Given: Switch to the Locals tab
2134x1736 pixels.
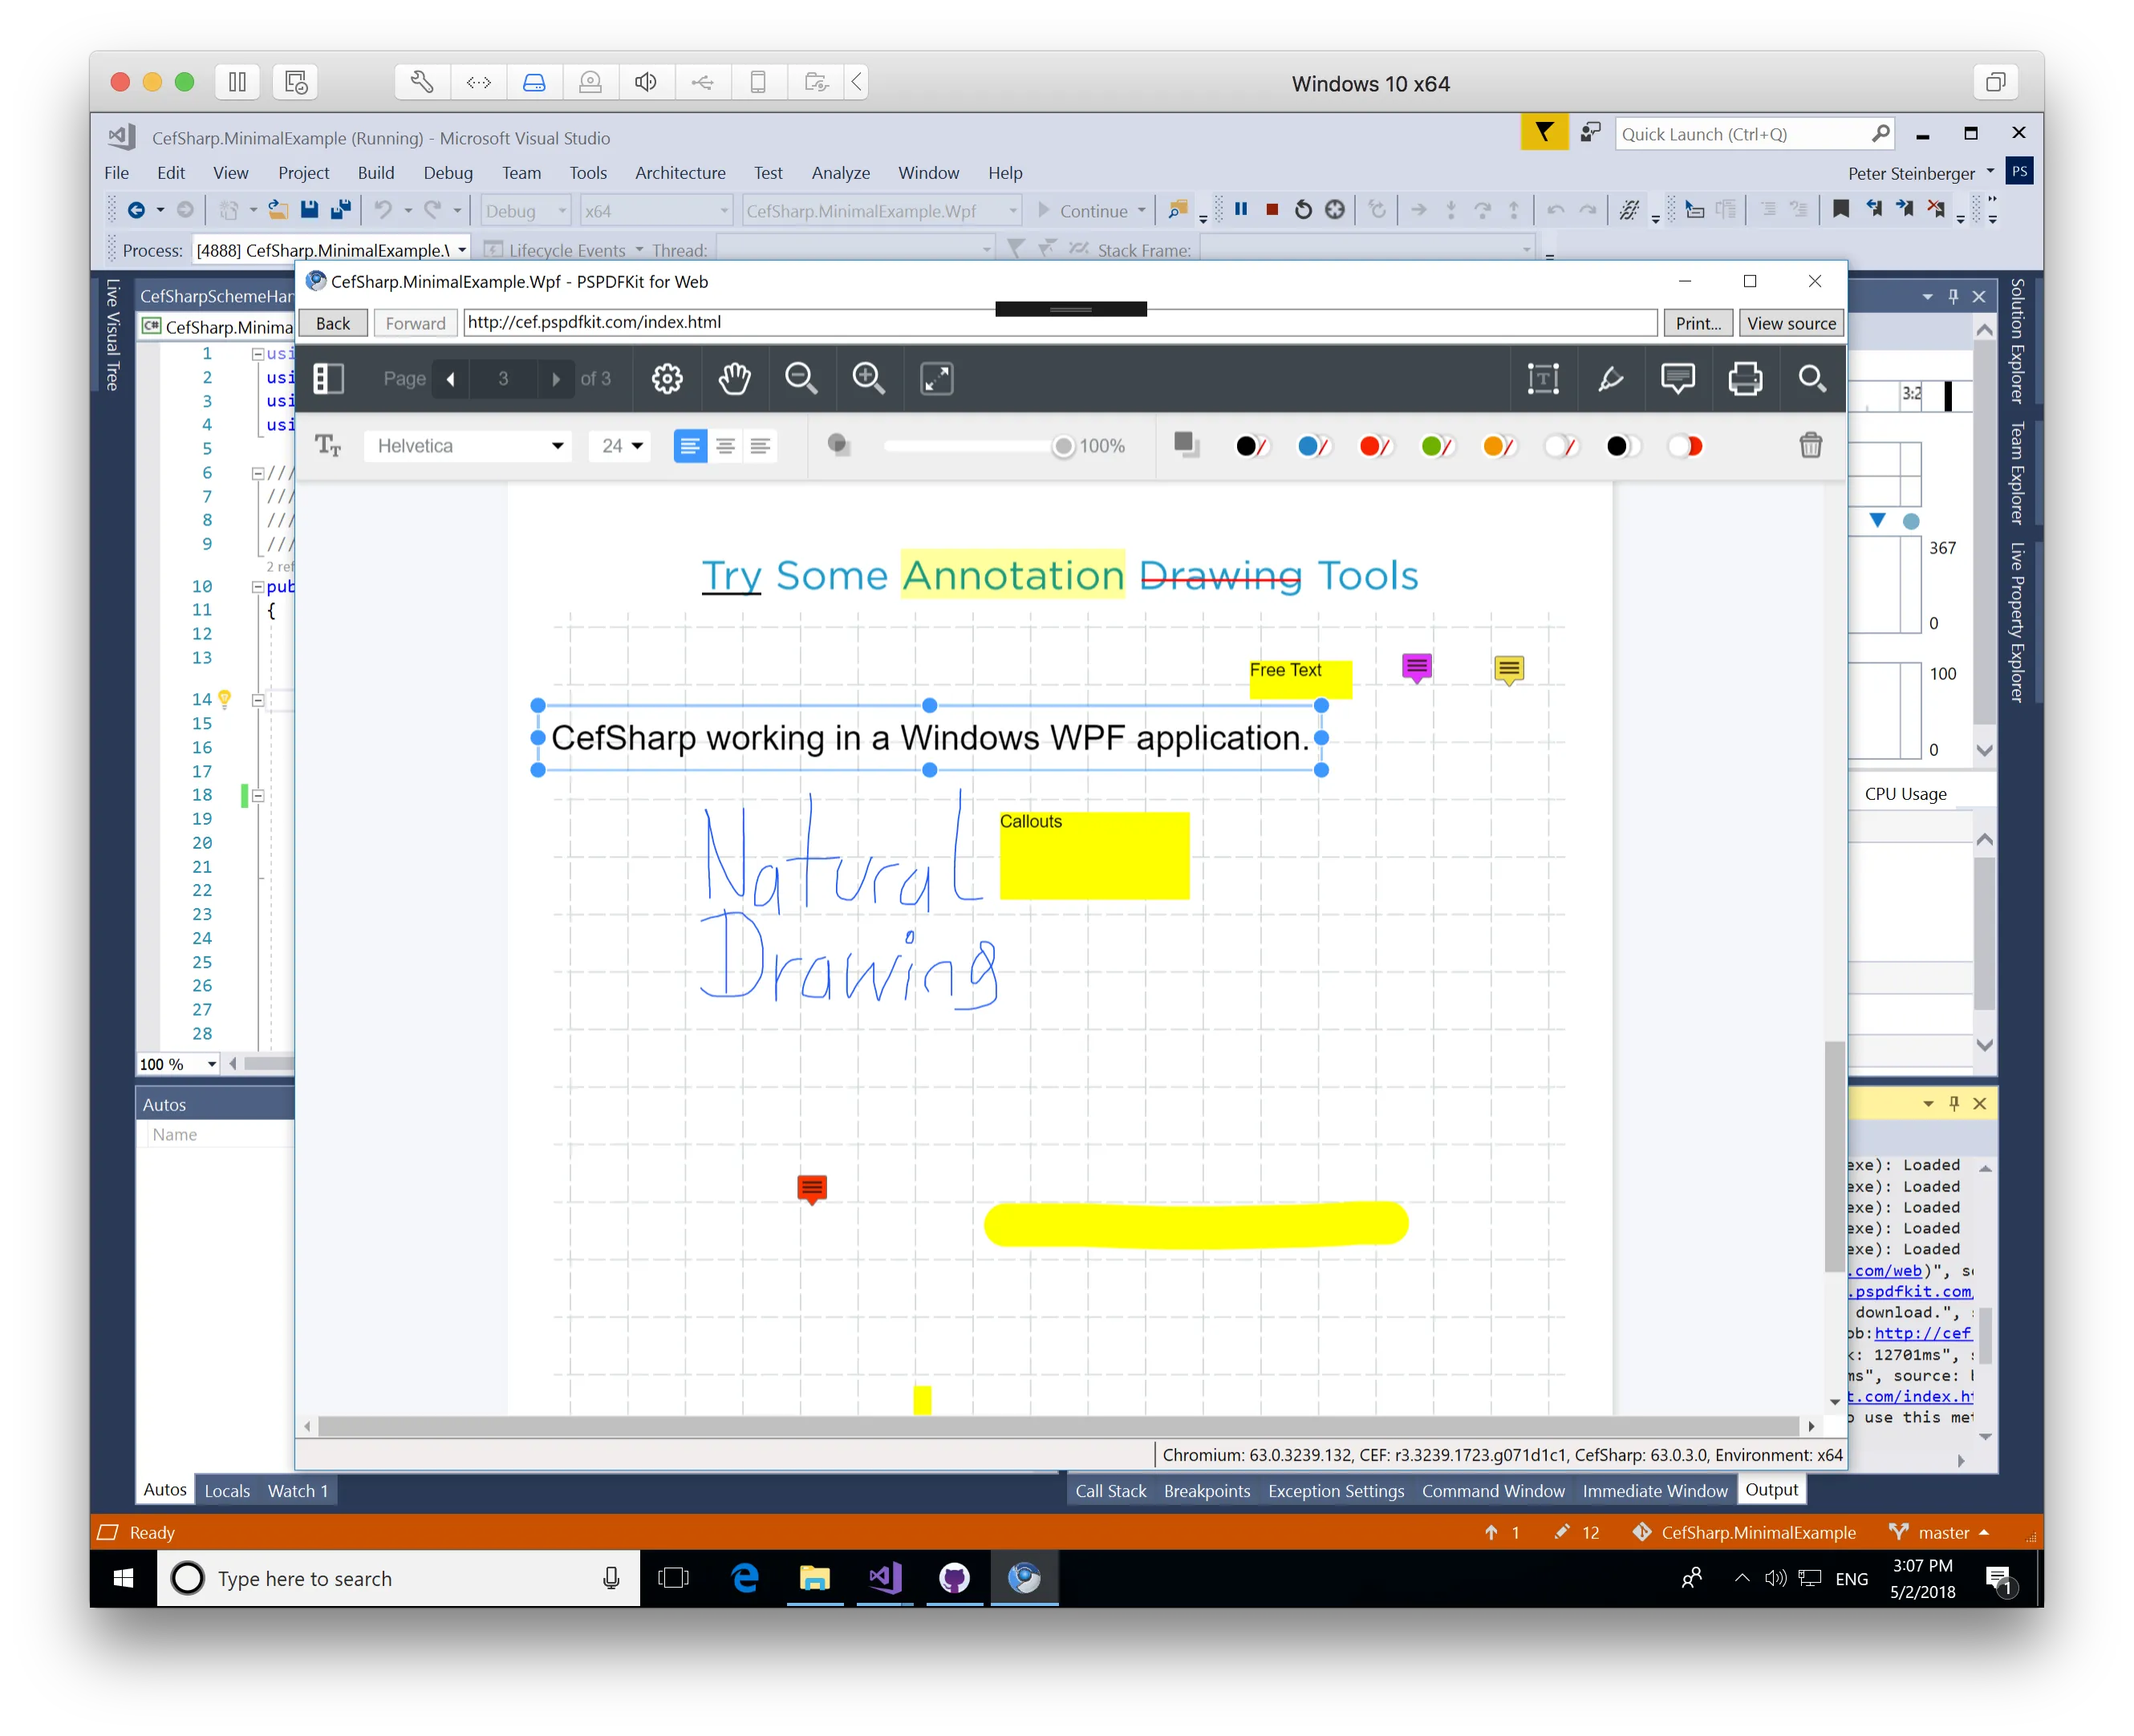Looking at the screenshot, I should [227, 1490].
